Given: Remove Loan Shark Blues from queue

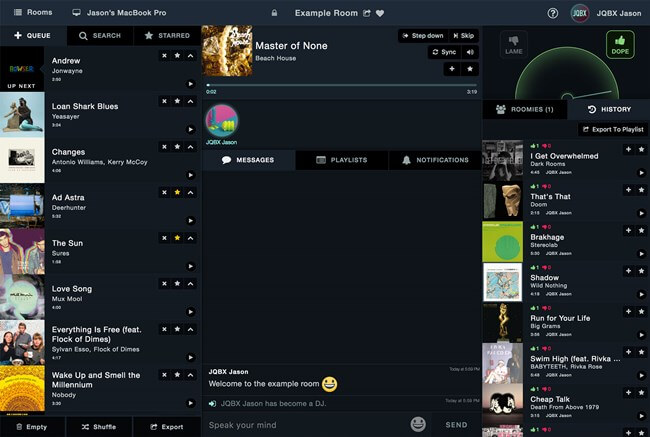Looking at the screenshot, I should point(165,101).
